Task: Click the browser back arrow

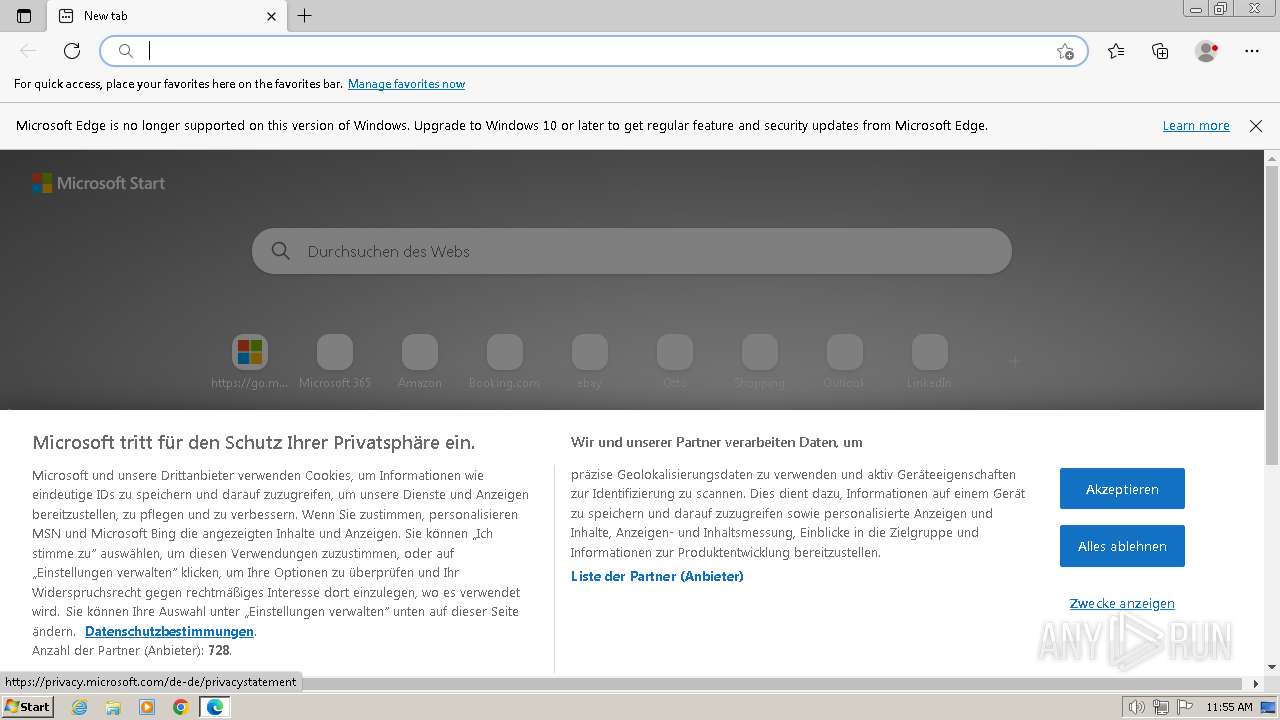Action: (28, 51)
